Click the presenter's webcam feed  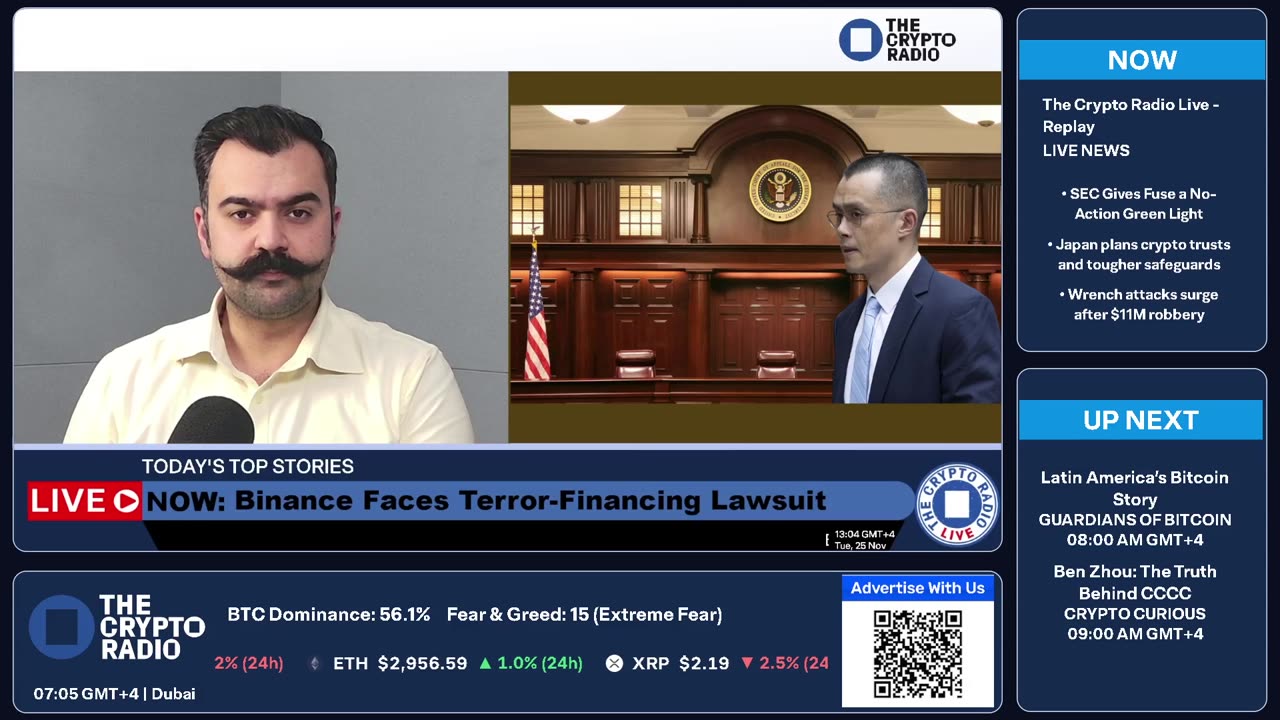point(261,257)
